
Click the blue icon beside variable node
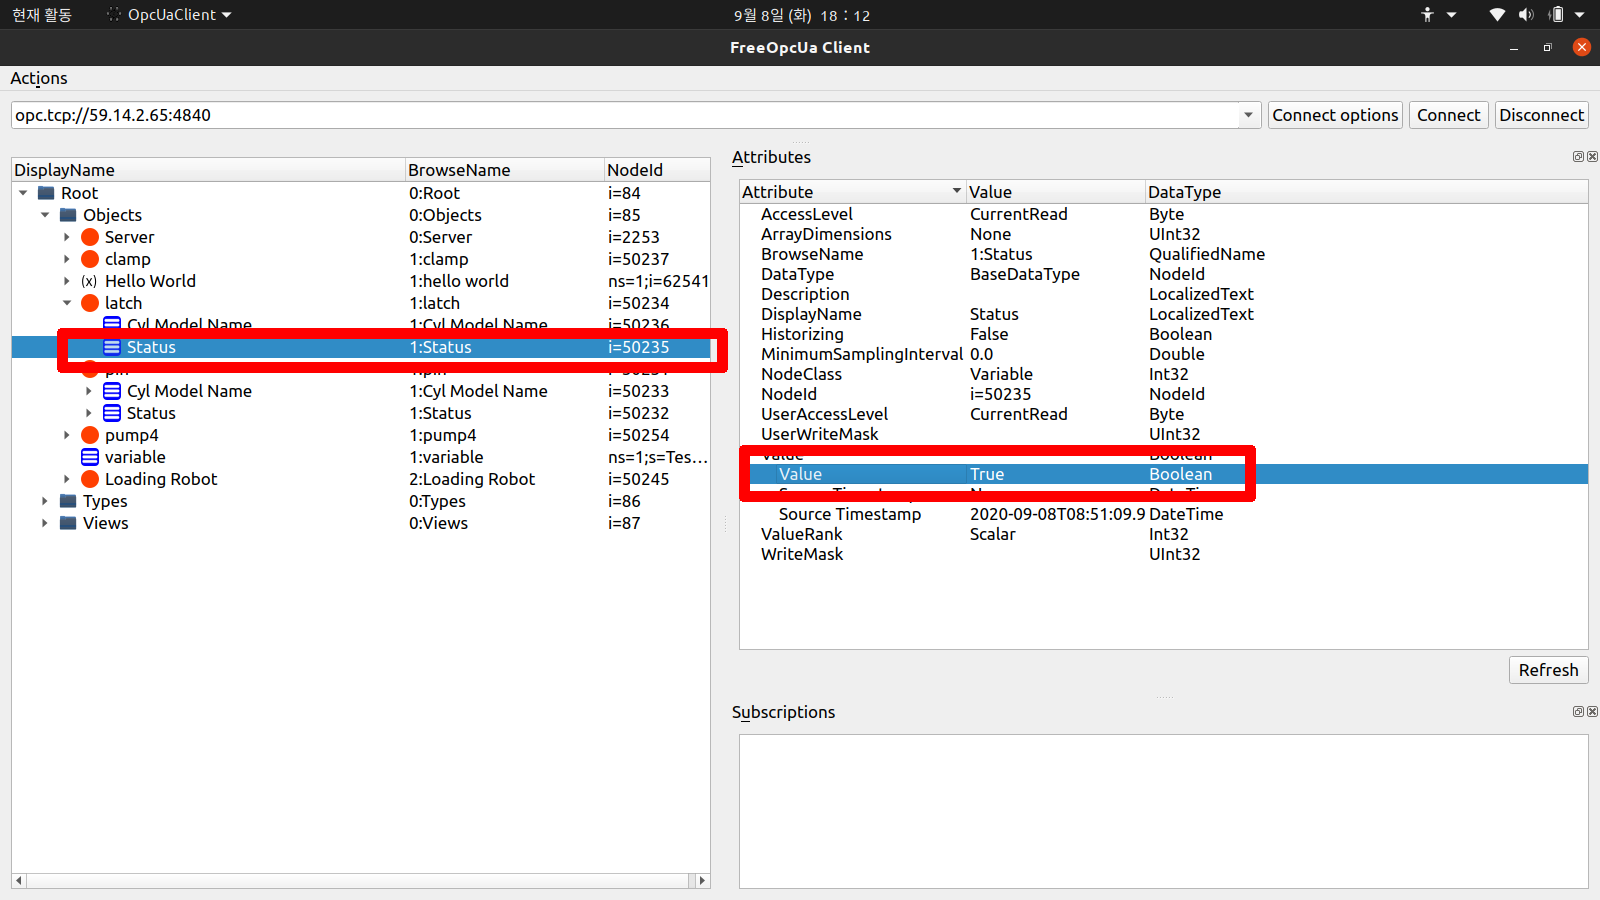[90, 457]
